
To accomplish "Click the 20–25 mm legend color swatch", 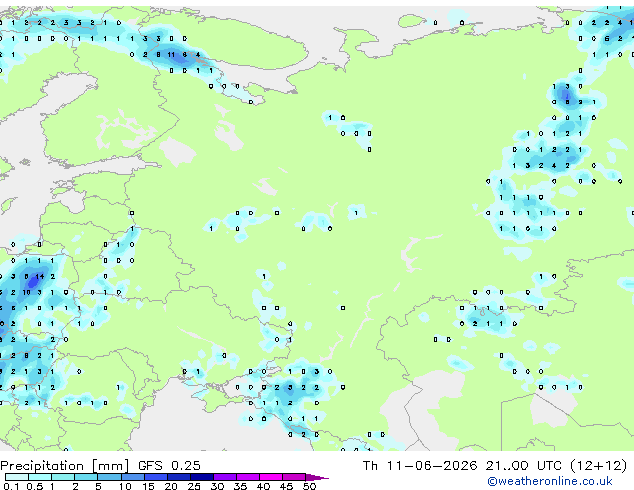I will click(179, 477).
